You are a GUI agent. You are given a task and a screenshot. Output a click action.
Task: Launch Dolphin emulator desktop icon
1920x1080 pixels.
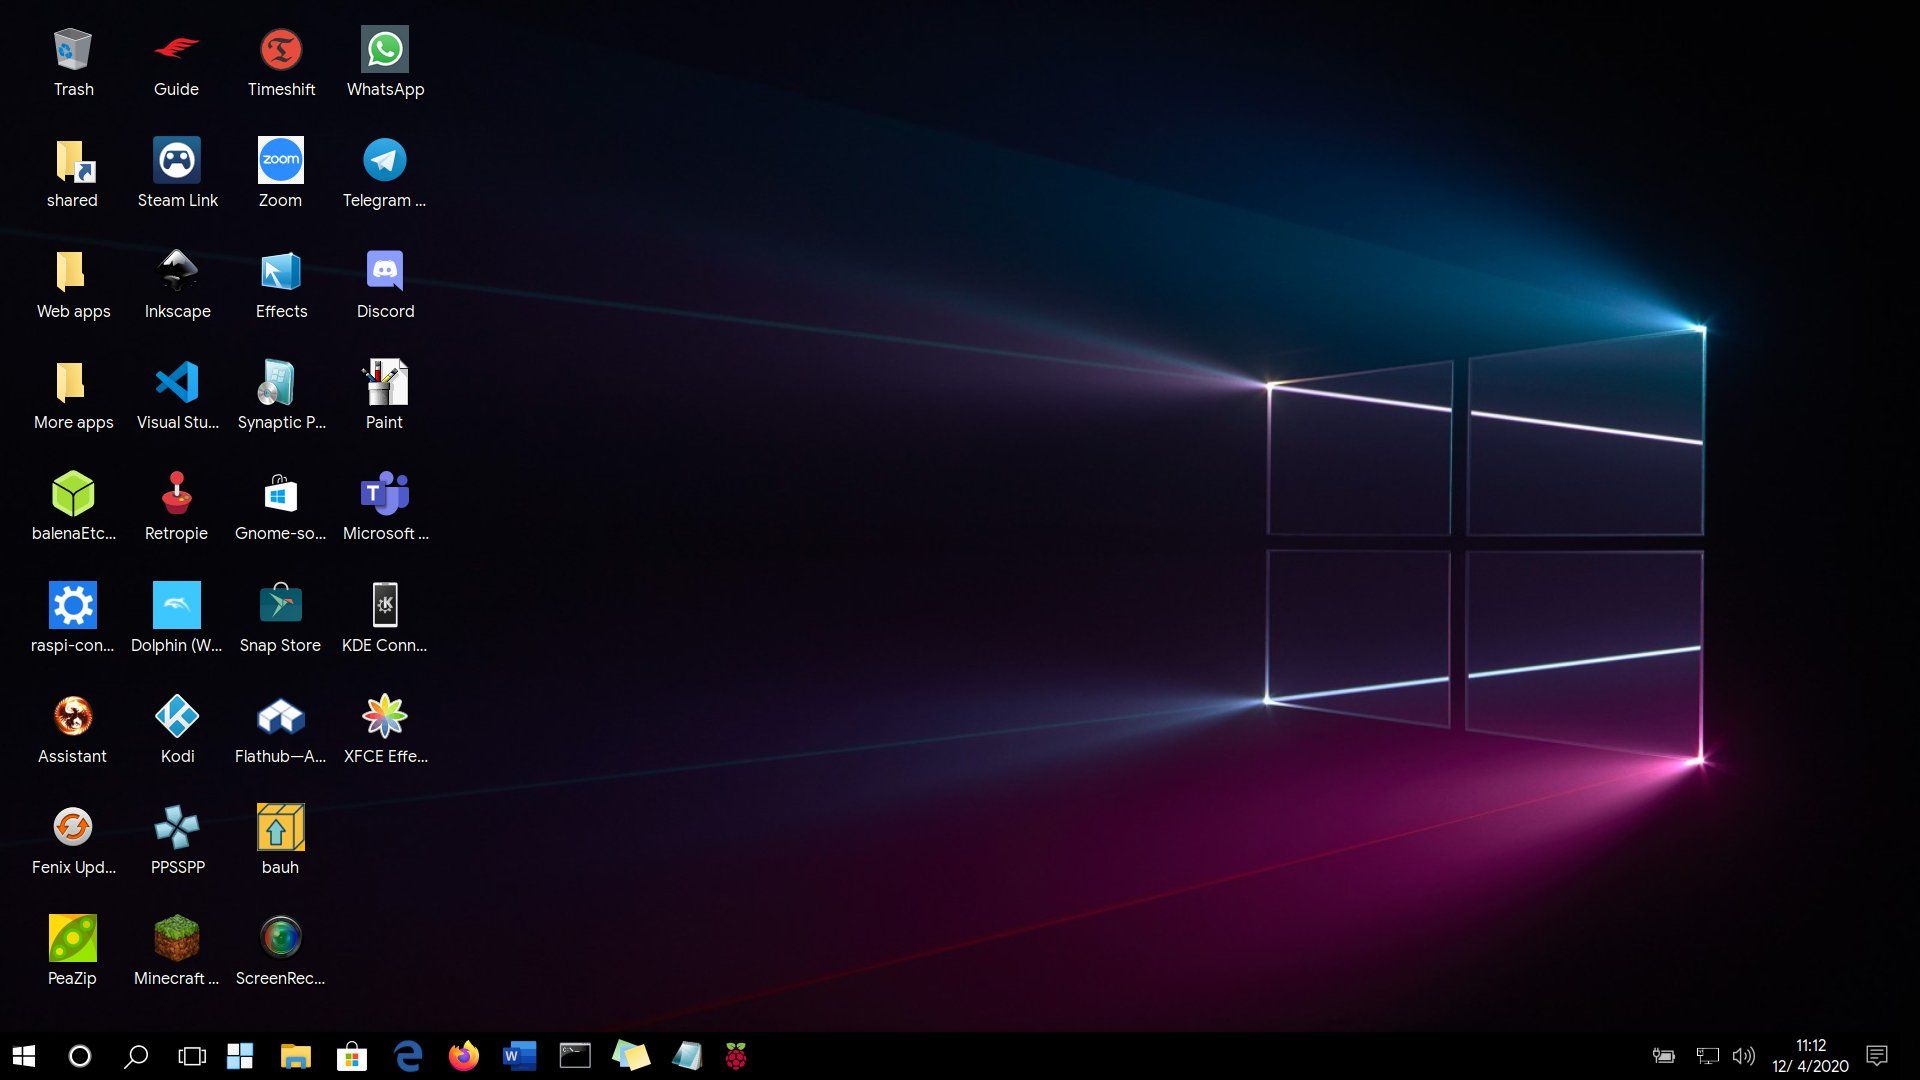pos(177,606)
